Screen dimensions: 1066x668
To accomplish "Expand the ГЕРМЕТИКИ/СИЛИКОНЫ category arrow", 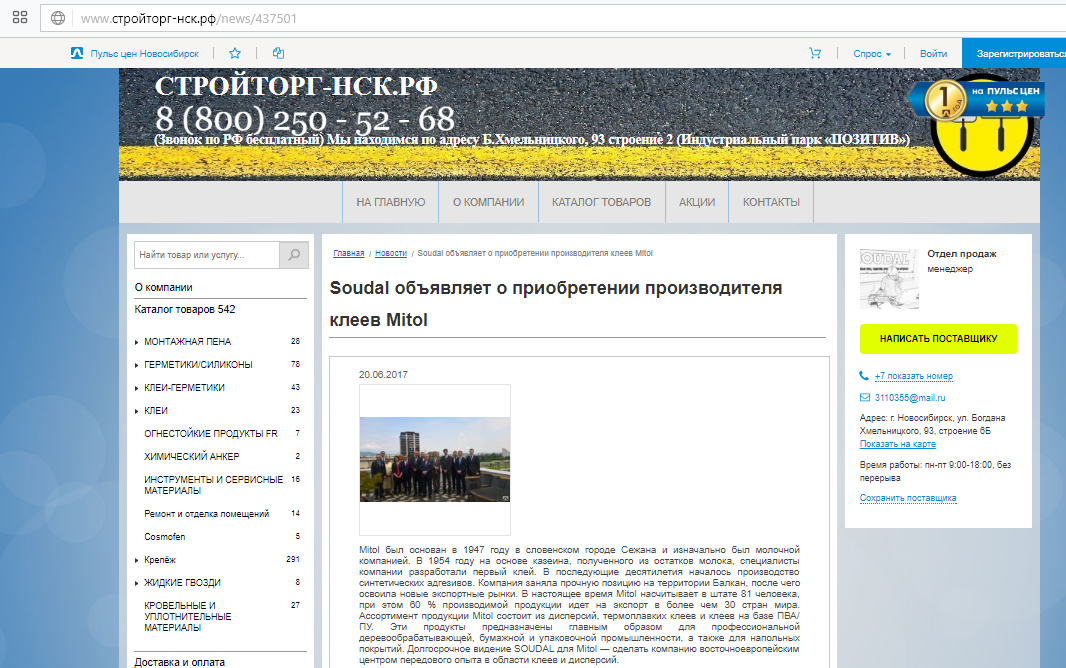I will [137, 366].
